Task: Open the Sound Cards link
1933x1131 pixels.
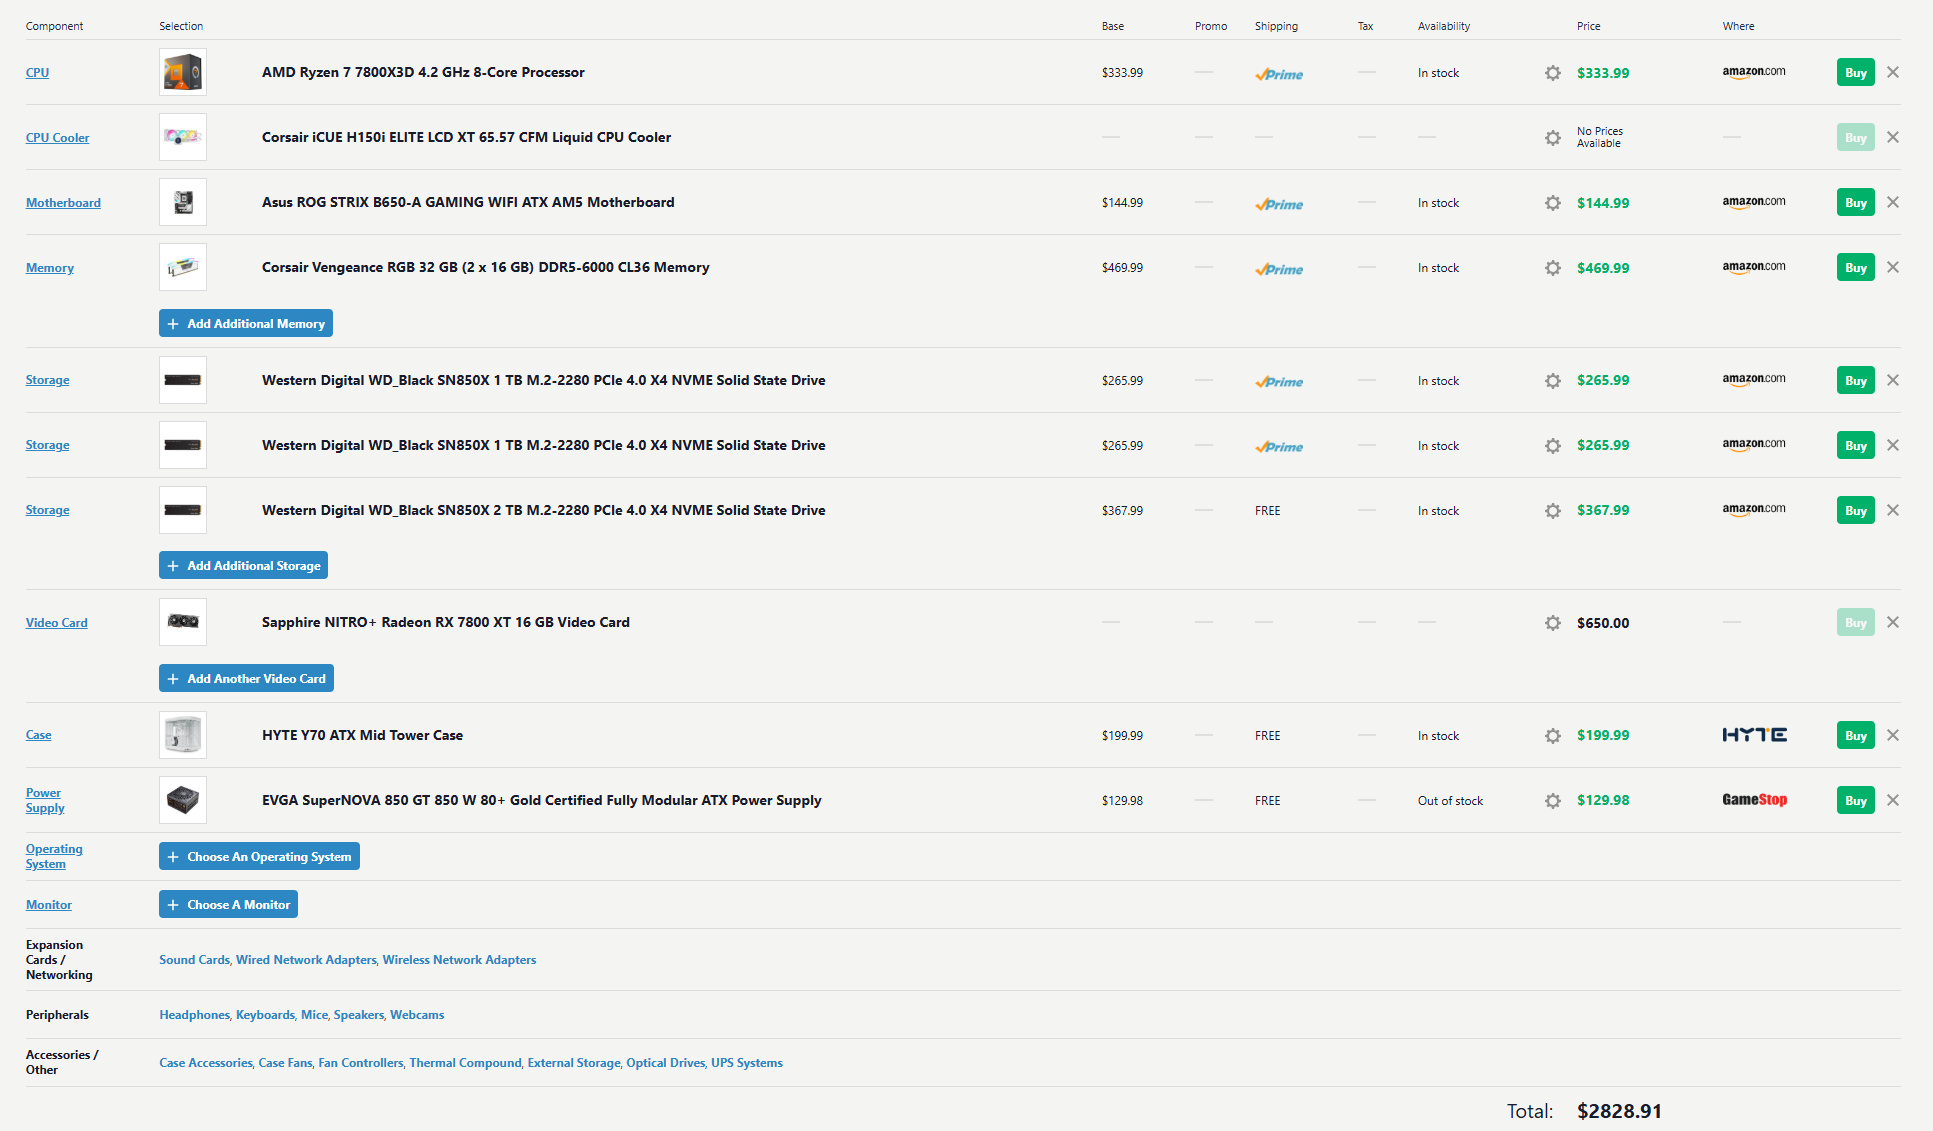Action: (x=194, y=960)
